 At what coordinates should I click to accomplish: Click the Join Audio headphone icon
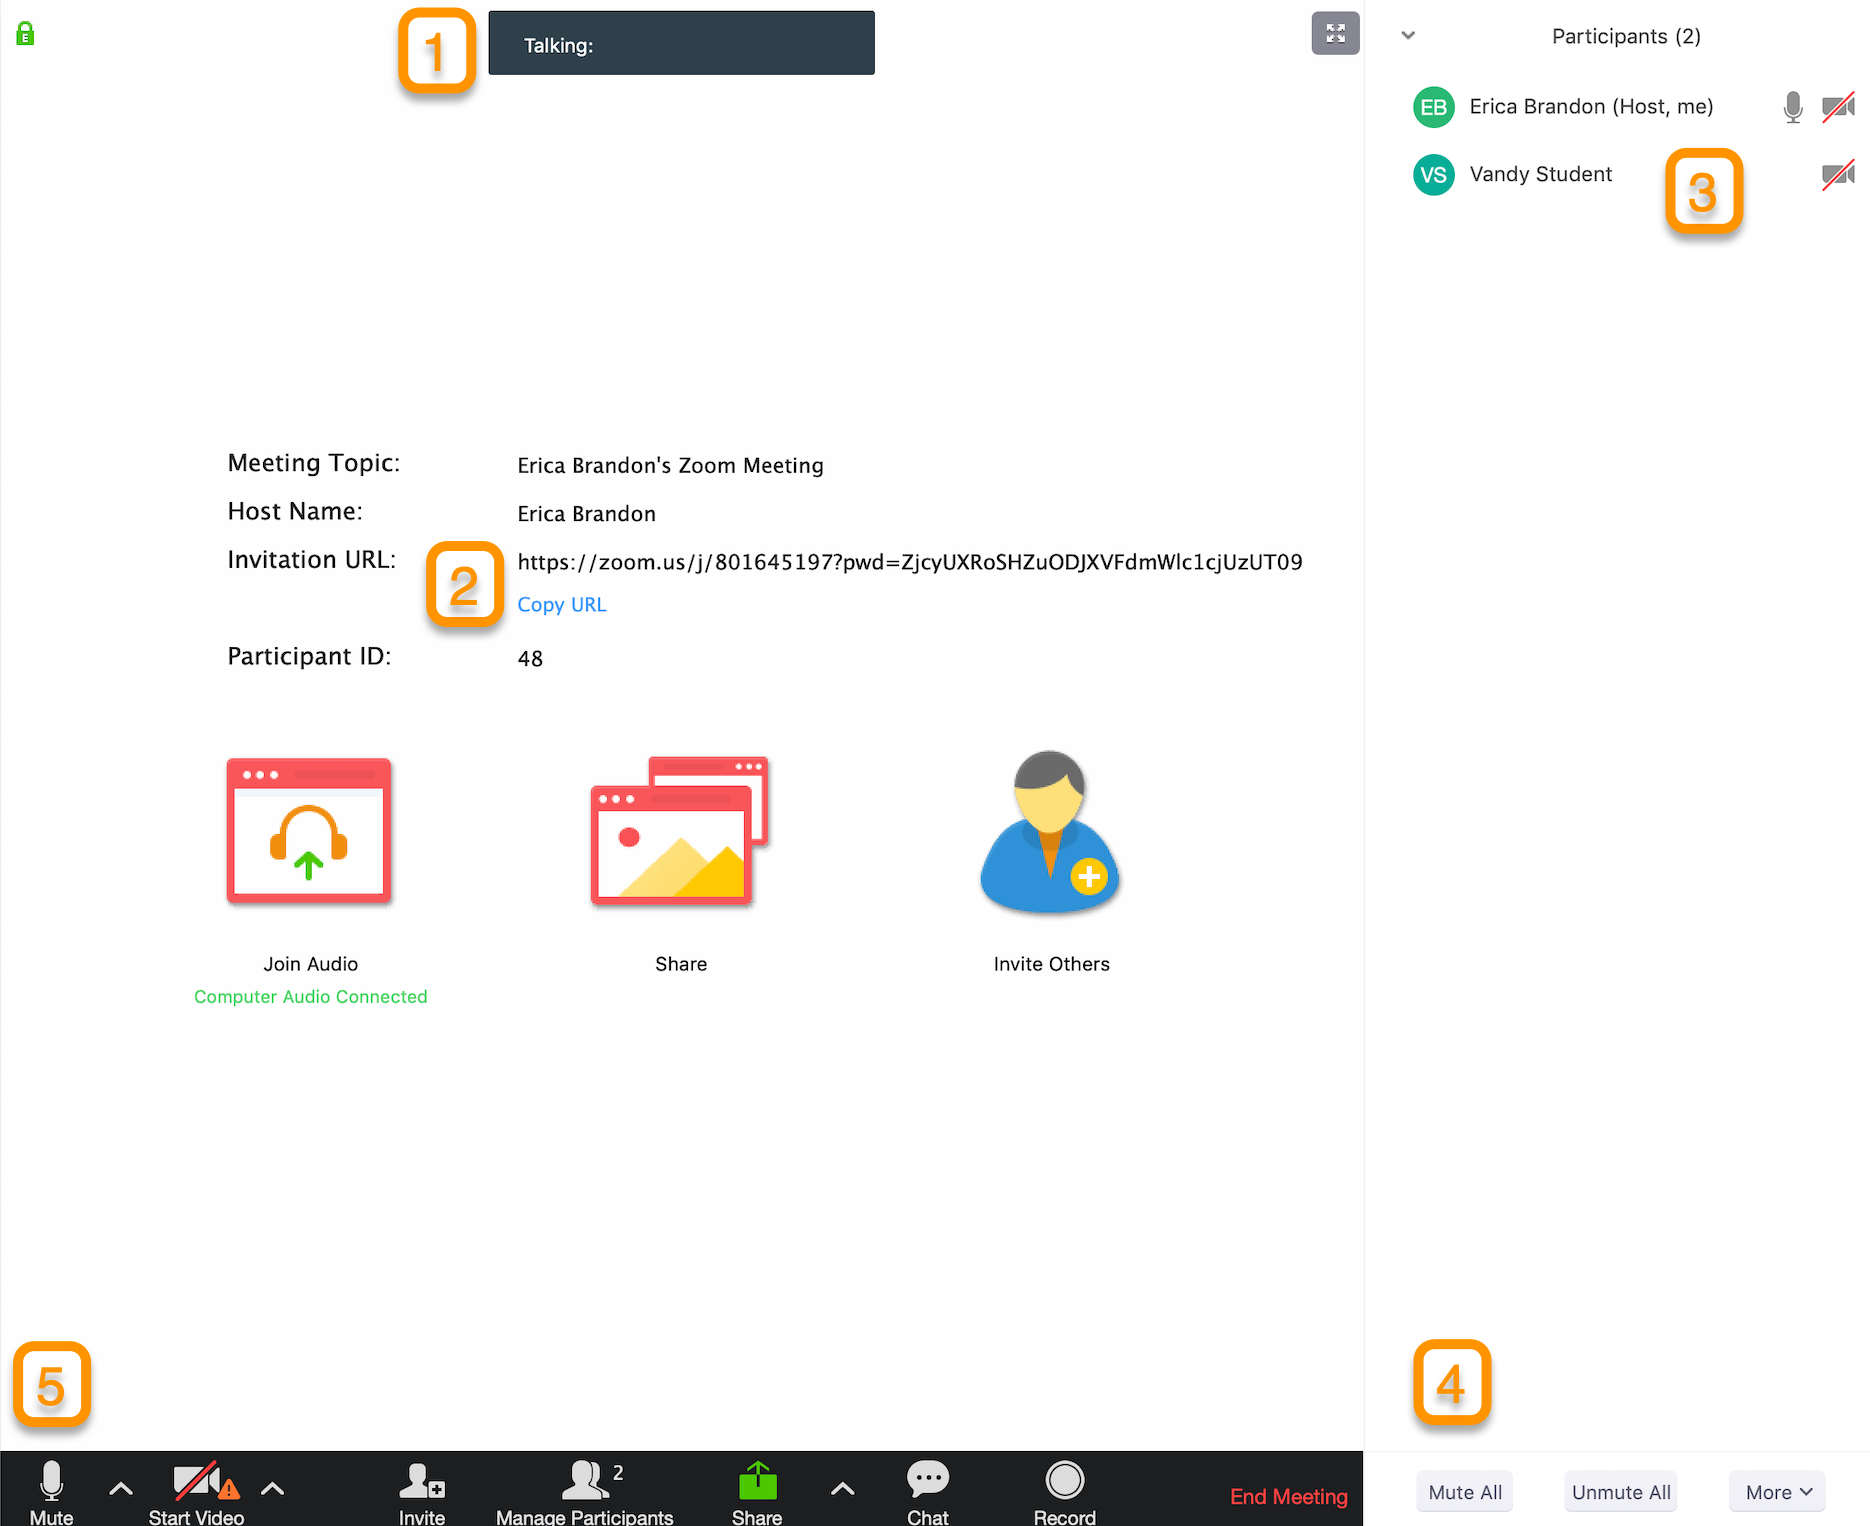[x=309, y=830]
